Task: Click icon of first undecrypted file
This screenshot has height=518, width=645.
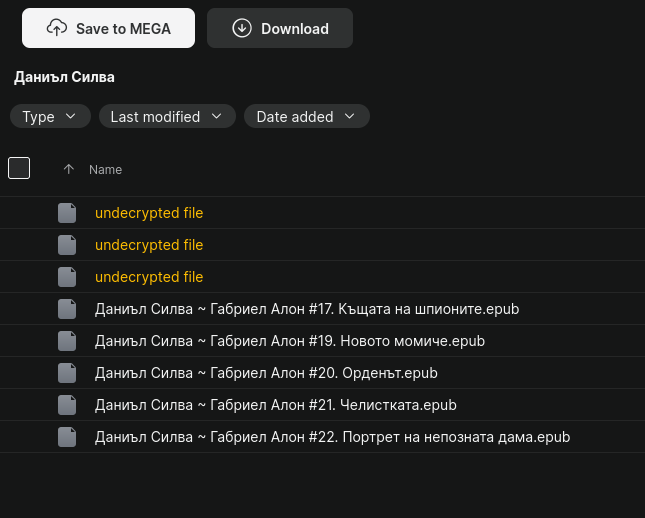Action: coord(67,213)
